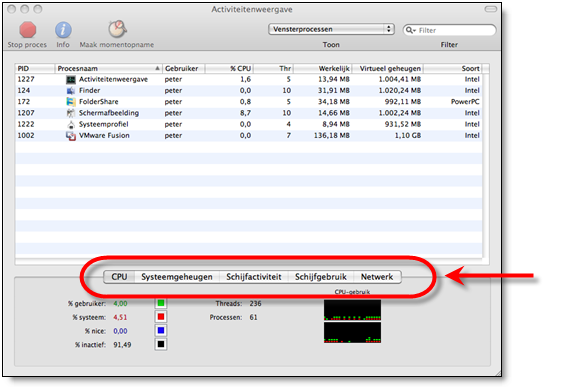Select the Finder process name
Screen dimensions: 564x389
point(90,90)
